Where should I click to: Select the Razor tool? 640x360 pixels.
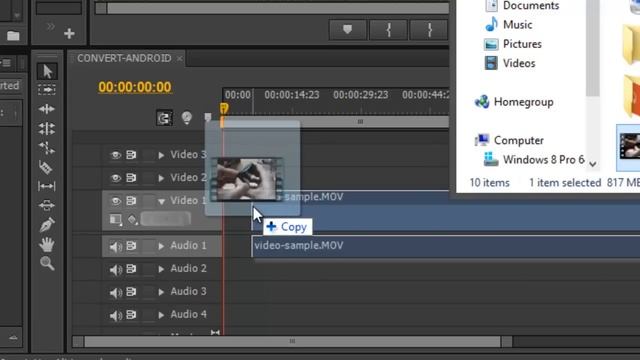[x=46, y=167]
